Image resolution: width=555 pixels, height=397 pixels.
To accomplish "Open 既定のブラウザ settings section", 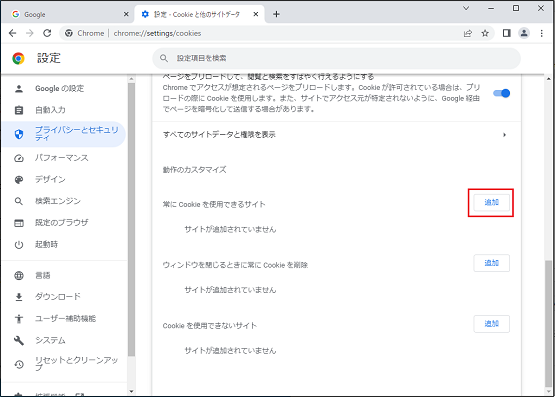I will click(x=64, y=223).
